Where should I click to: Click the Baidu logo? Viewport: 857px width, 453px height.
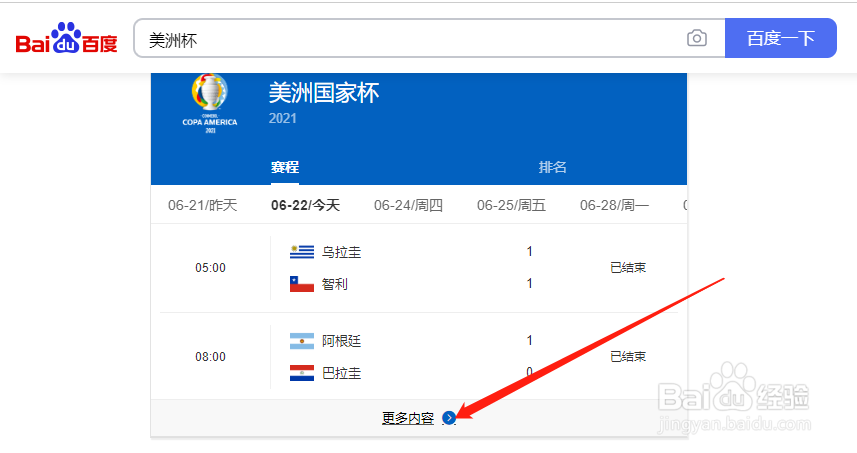coord(67,38)
